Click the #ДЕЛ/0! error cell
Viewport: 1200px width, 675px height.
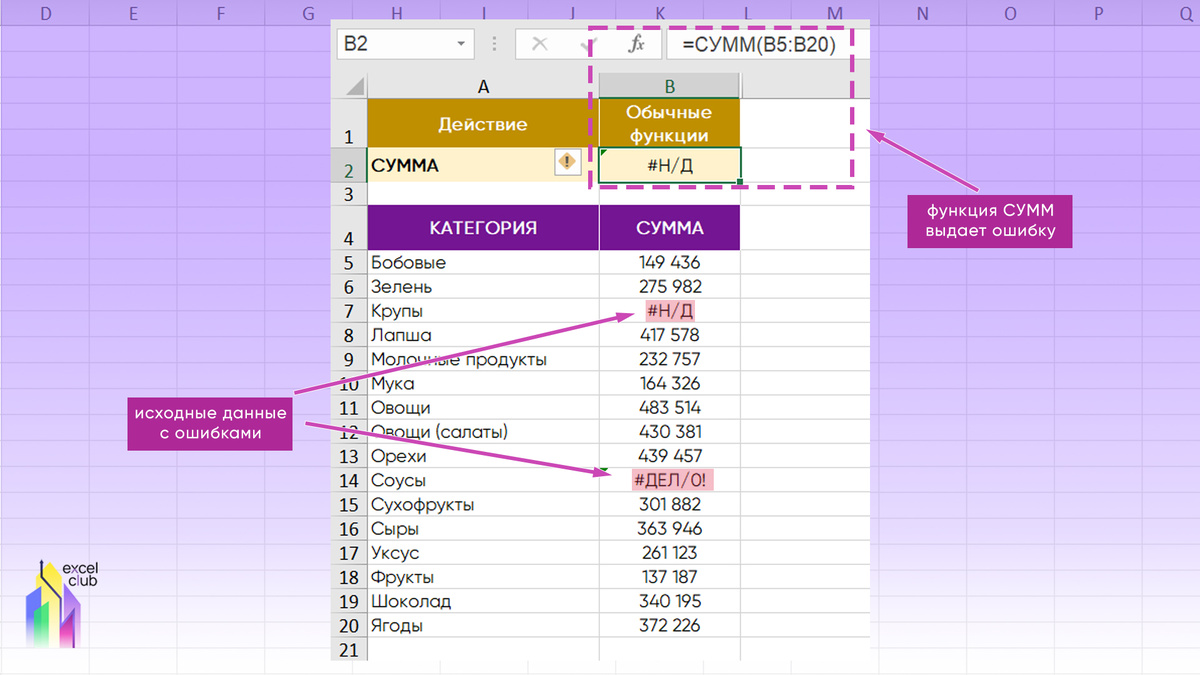[670, 480]
